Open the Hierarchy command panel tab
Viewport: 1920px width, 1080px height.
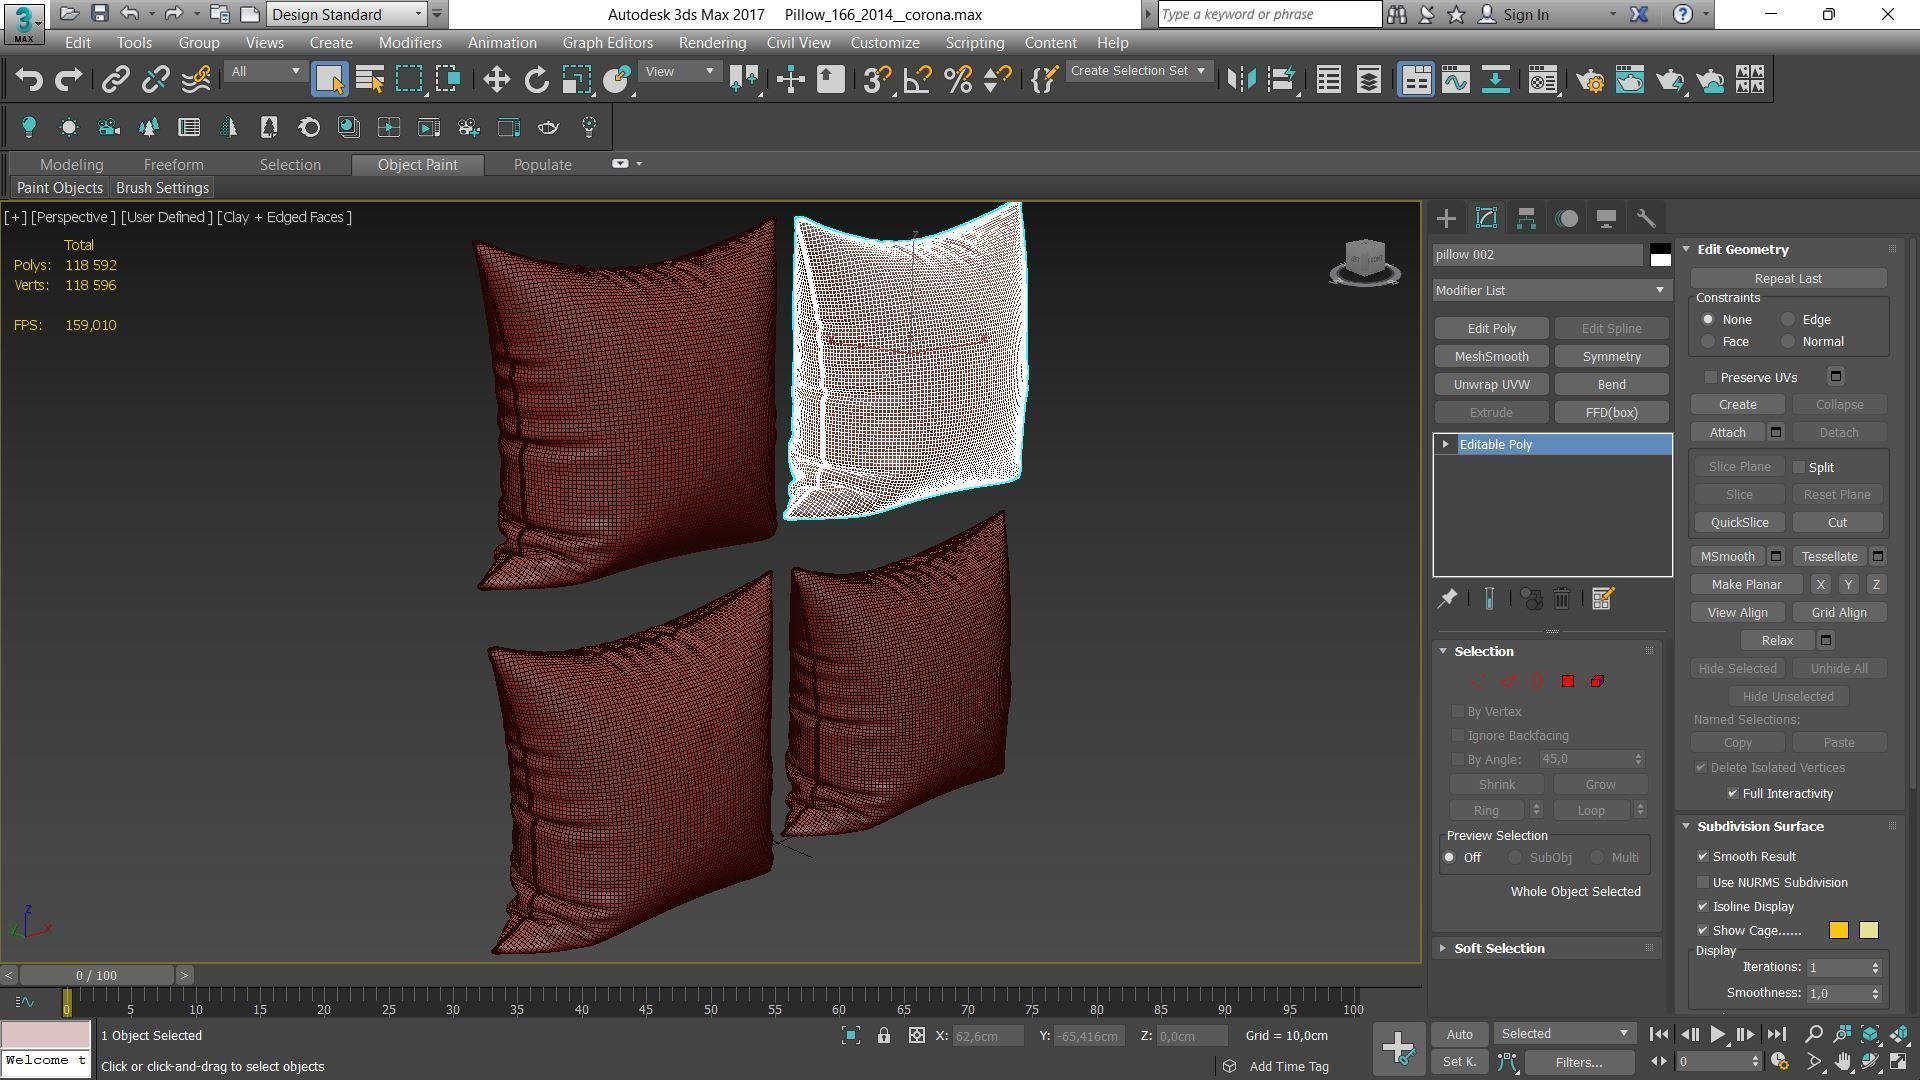[x=1526, y=218]
